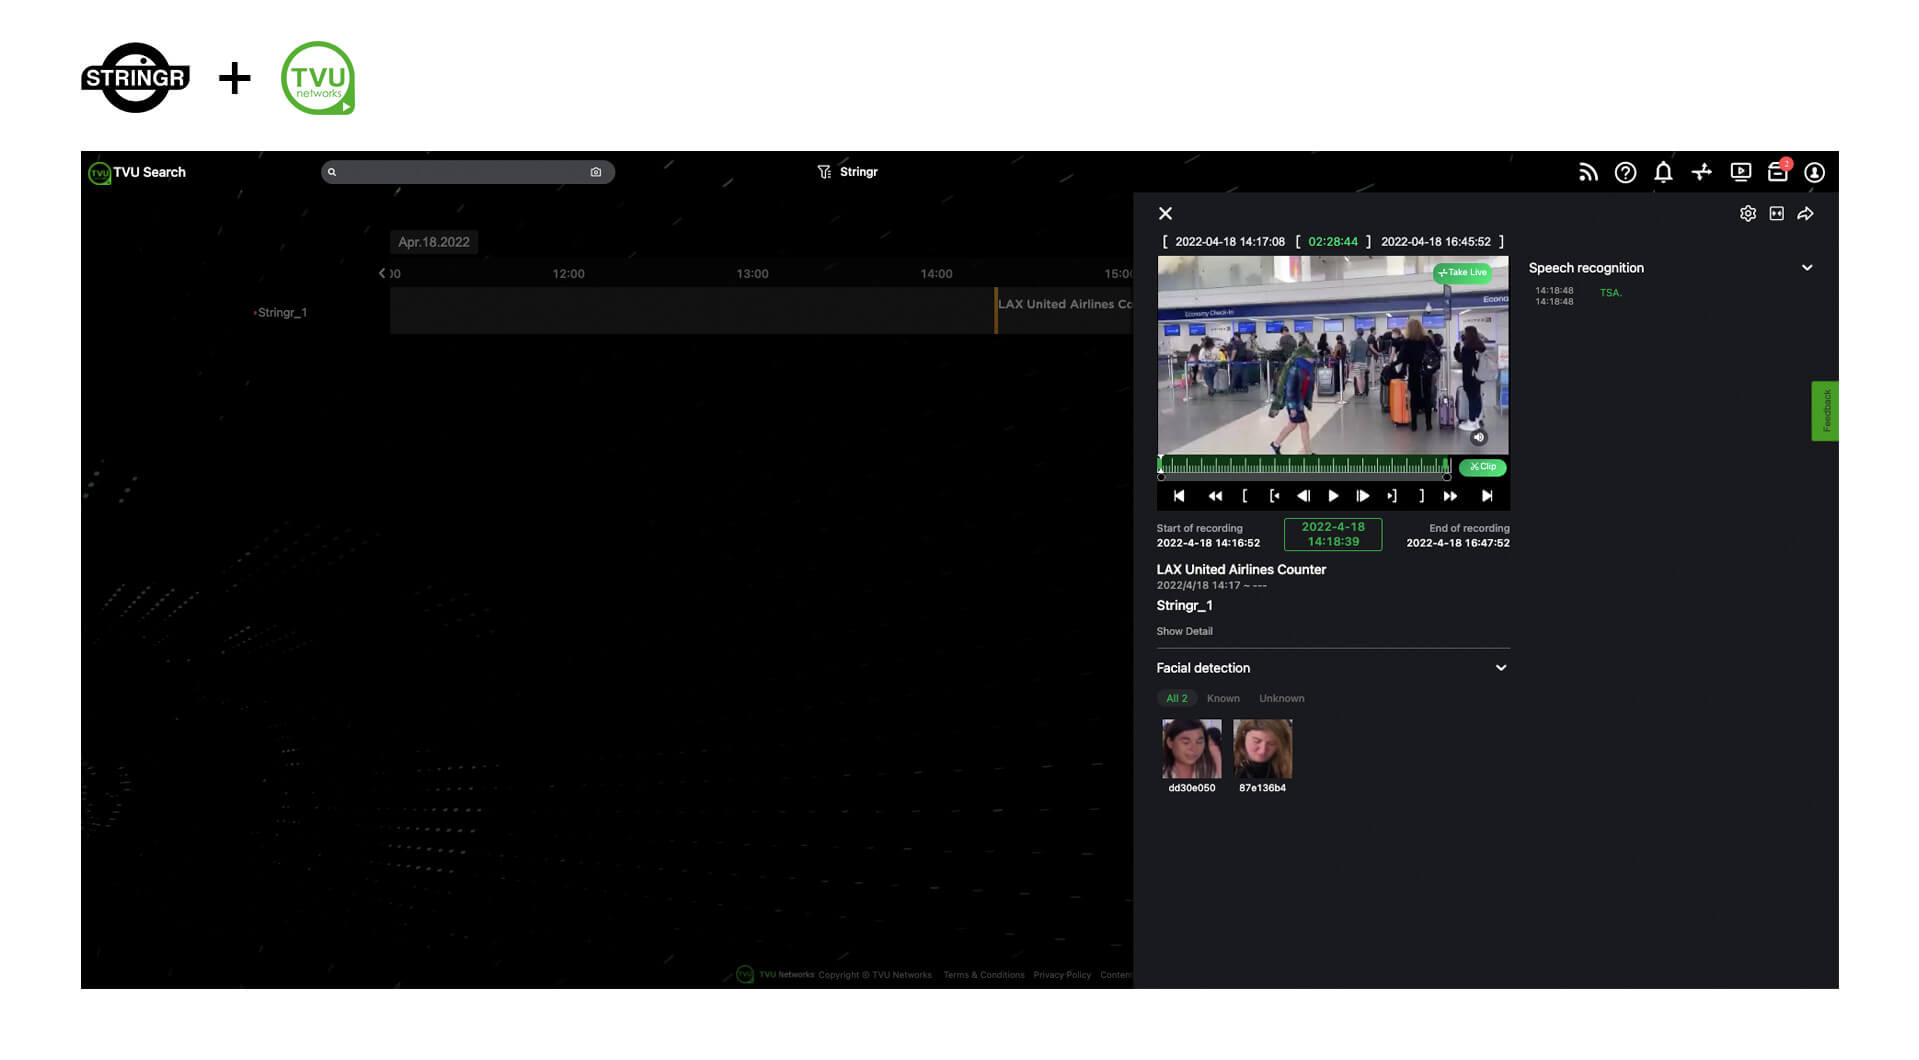Open the video player monitor icon
Image resolution: width=1919 pixels, height=1060 pixels.
coord(1740,172)
